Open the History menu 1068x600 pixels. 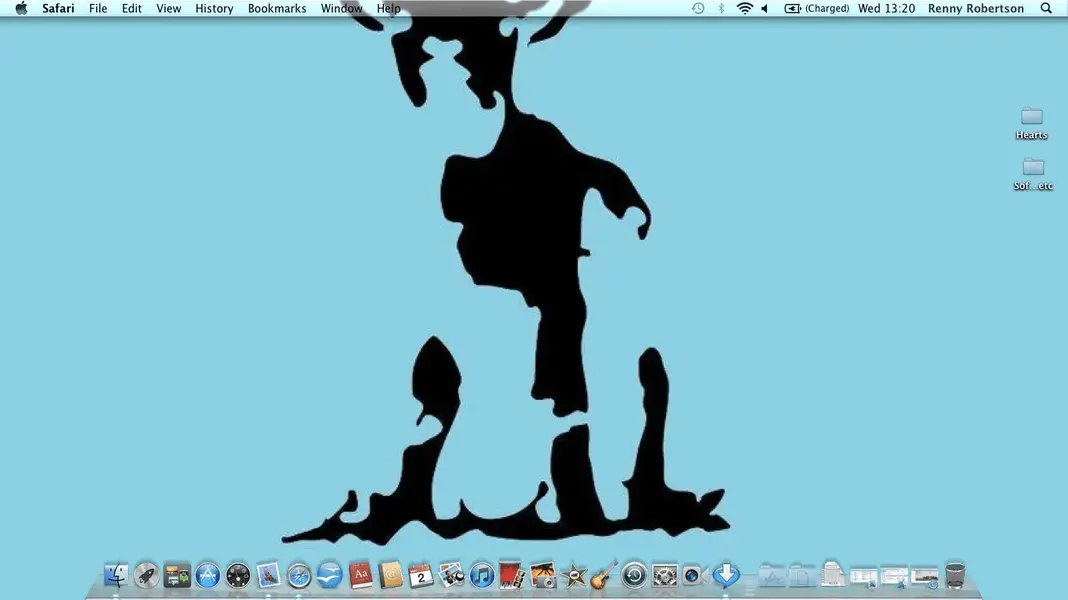[x=214, y=8]
